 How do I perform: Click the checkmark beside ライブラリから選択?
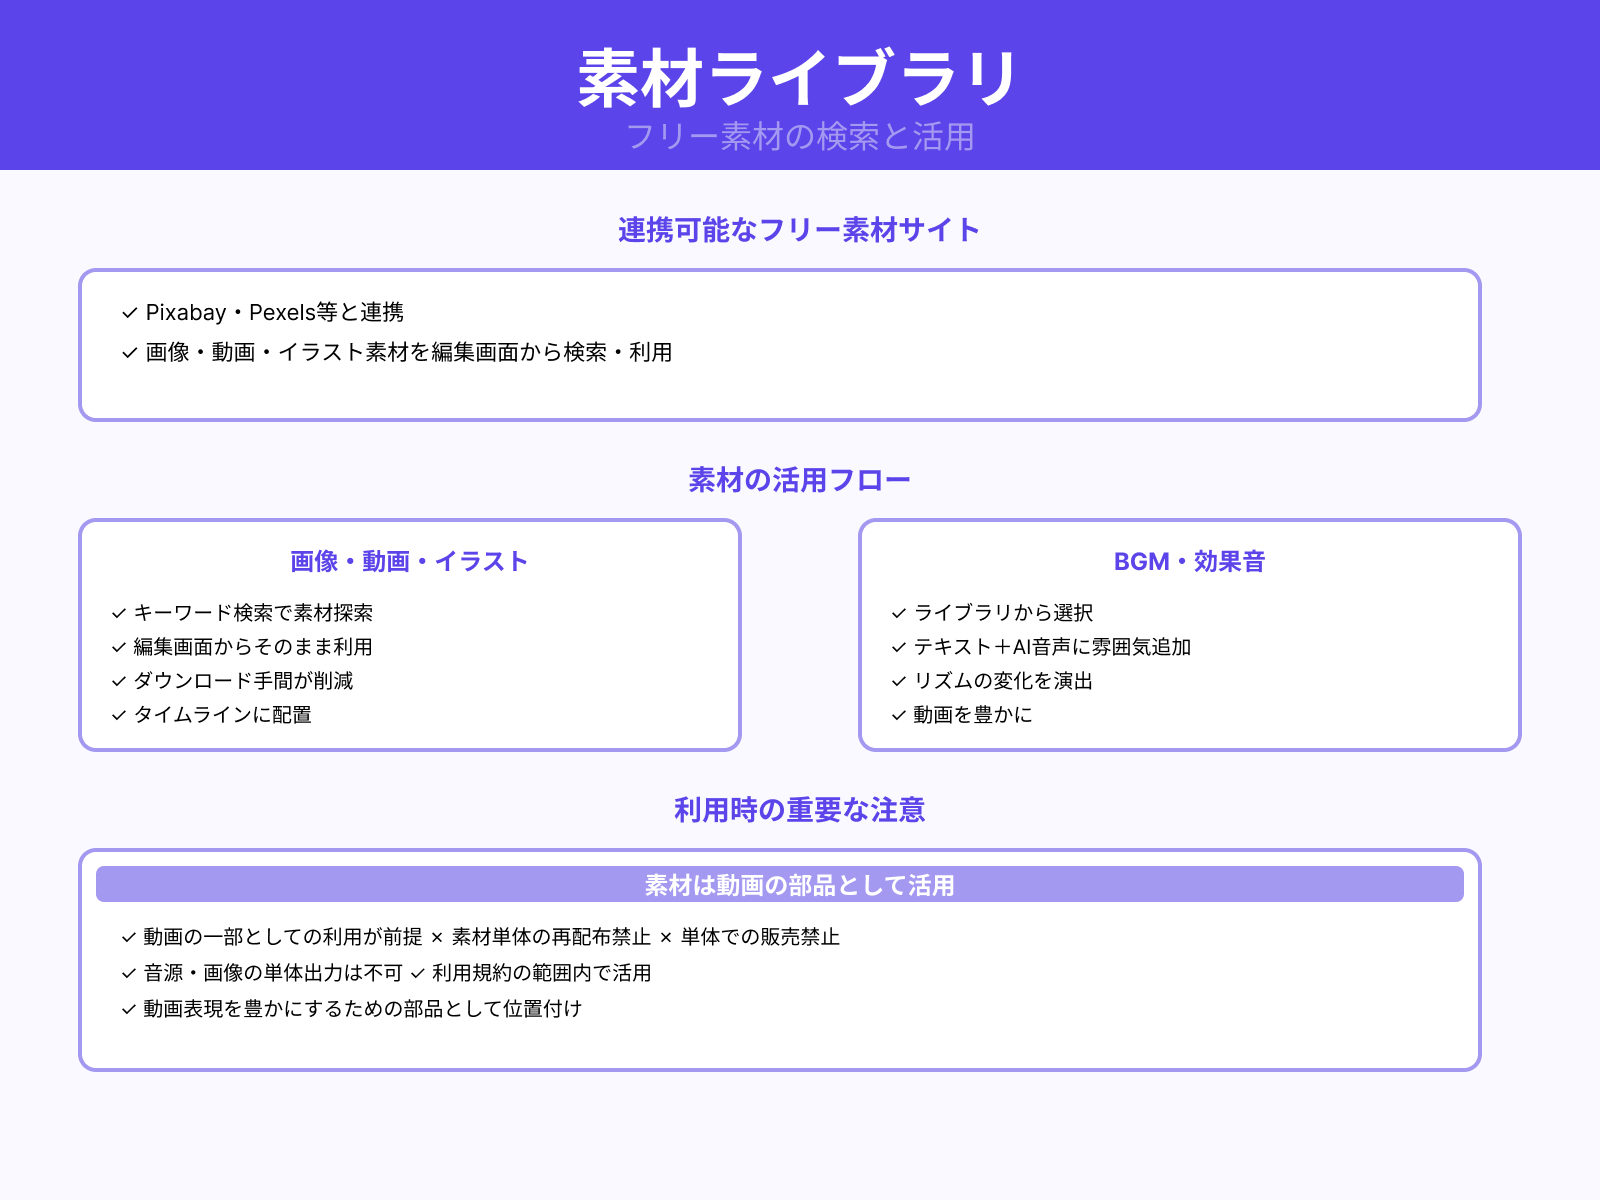[896, 614]
